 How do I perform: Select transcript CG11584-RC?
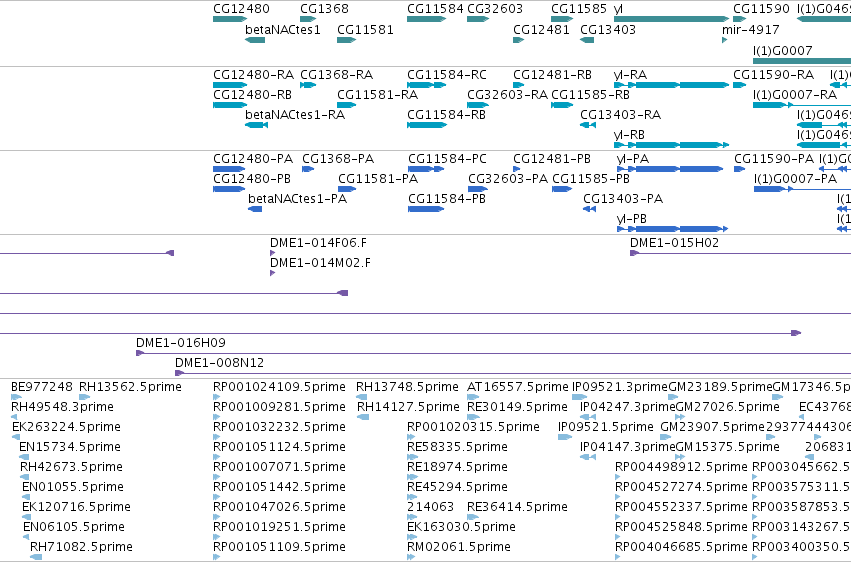[x=427, y=85]
